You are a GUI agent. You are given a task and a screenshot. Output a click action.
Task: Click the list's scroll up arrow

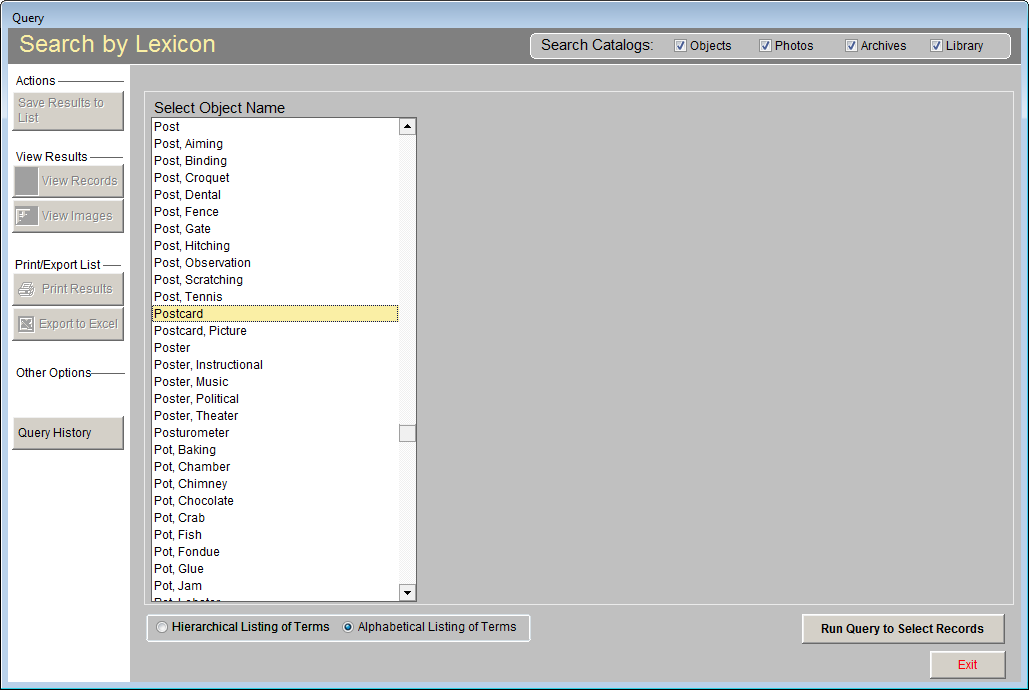tap(407, 125)
